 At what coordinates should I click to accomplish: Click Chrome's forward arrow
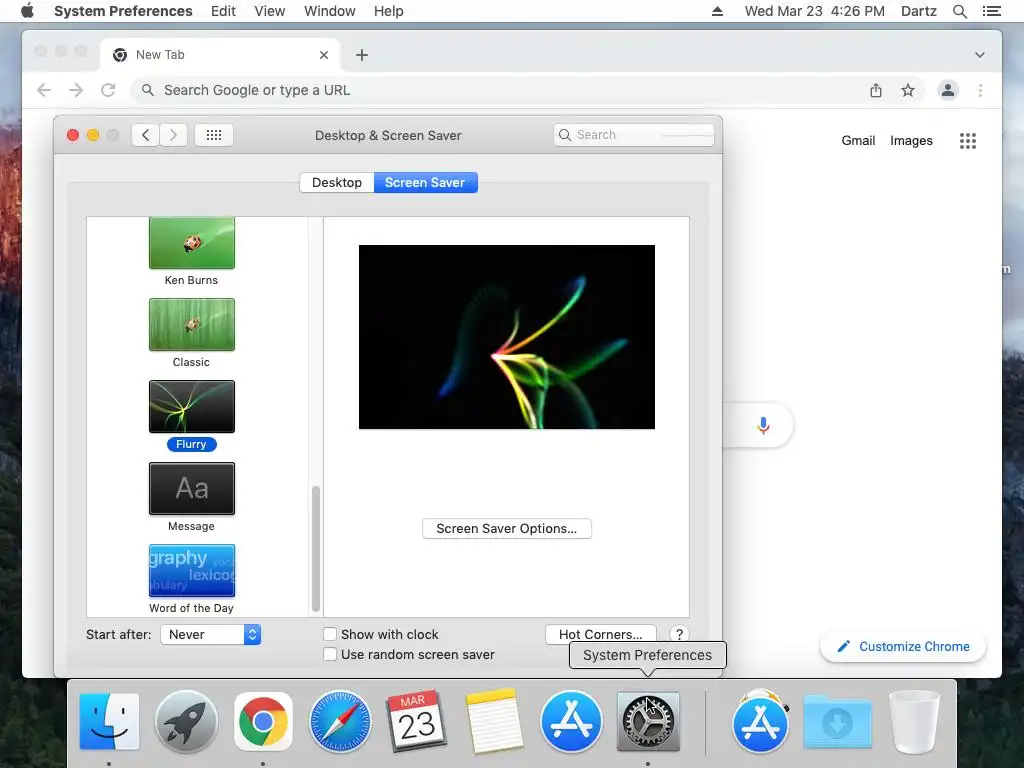[x=76, y=90]
